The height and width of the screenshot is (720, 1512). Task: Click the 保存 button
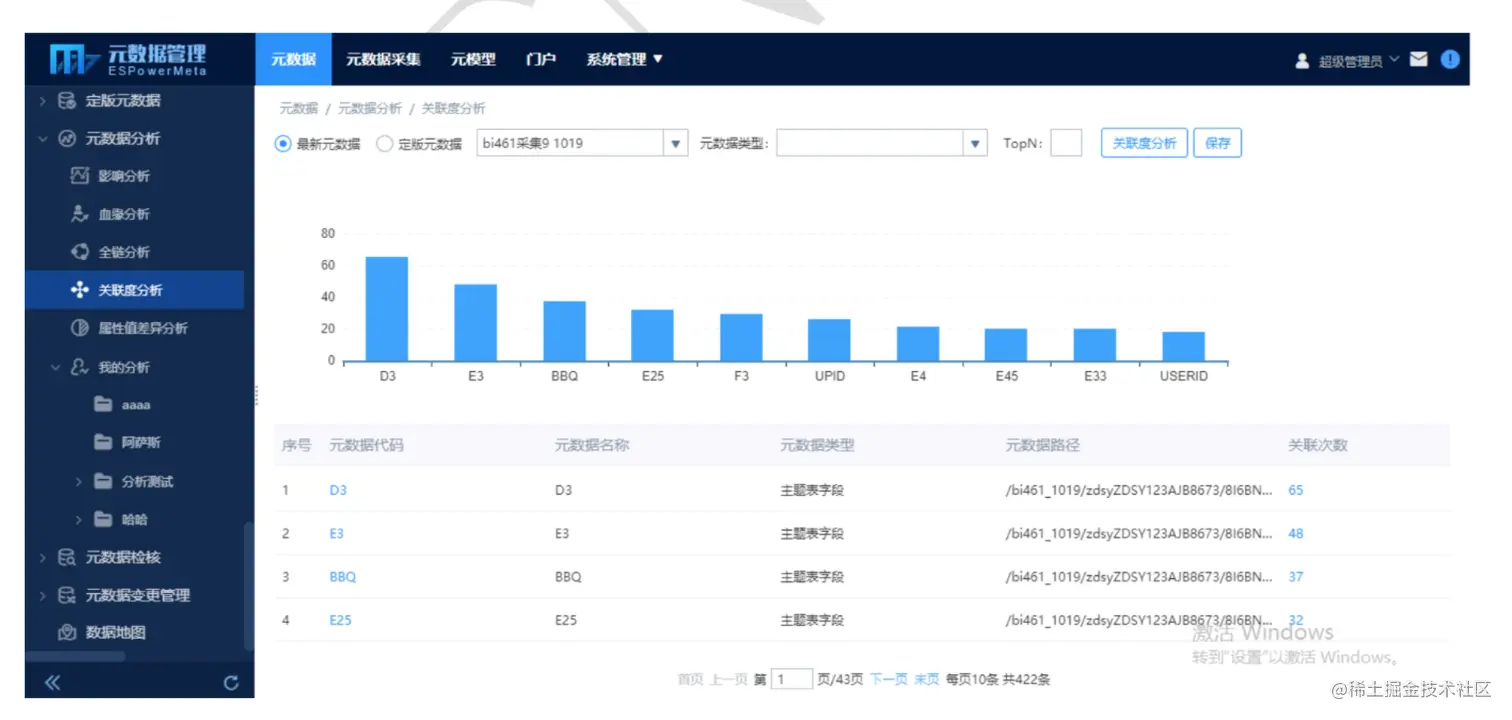pyautogui.click(x=1218, y=143)
